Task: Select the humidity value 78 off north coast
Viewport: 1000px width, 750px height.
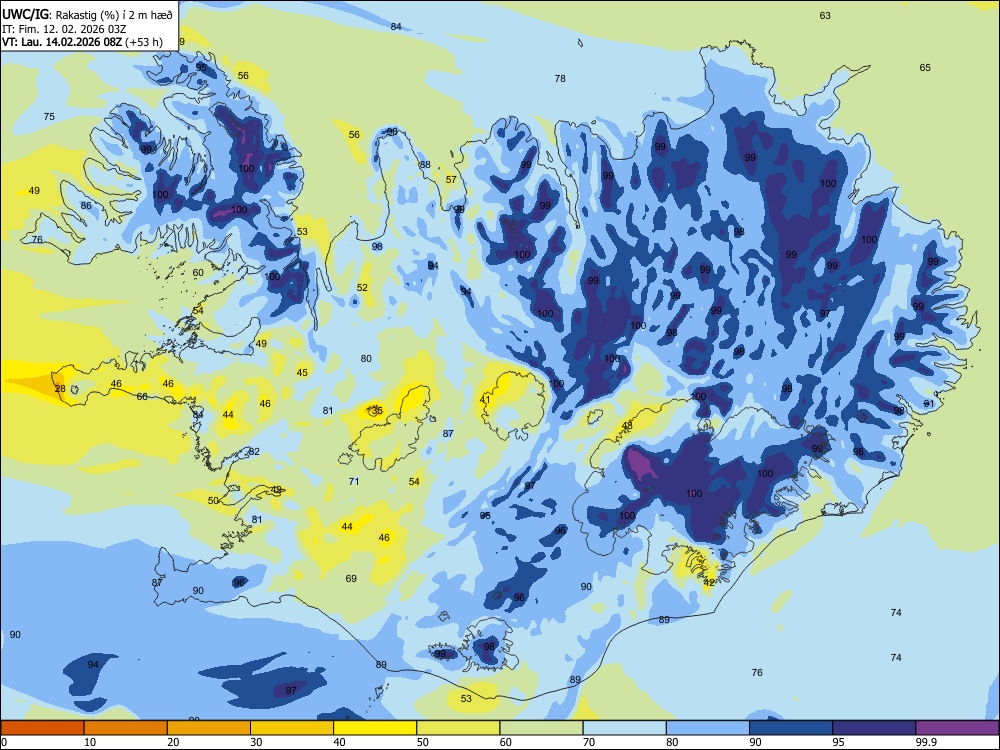Action: click(560, 78)
